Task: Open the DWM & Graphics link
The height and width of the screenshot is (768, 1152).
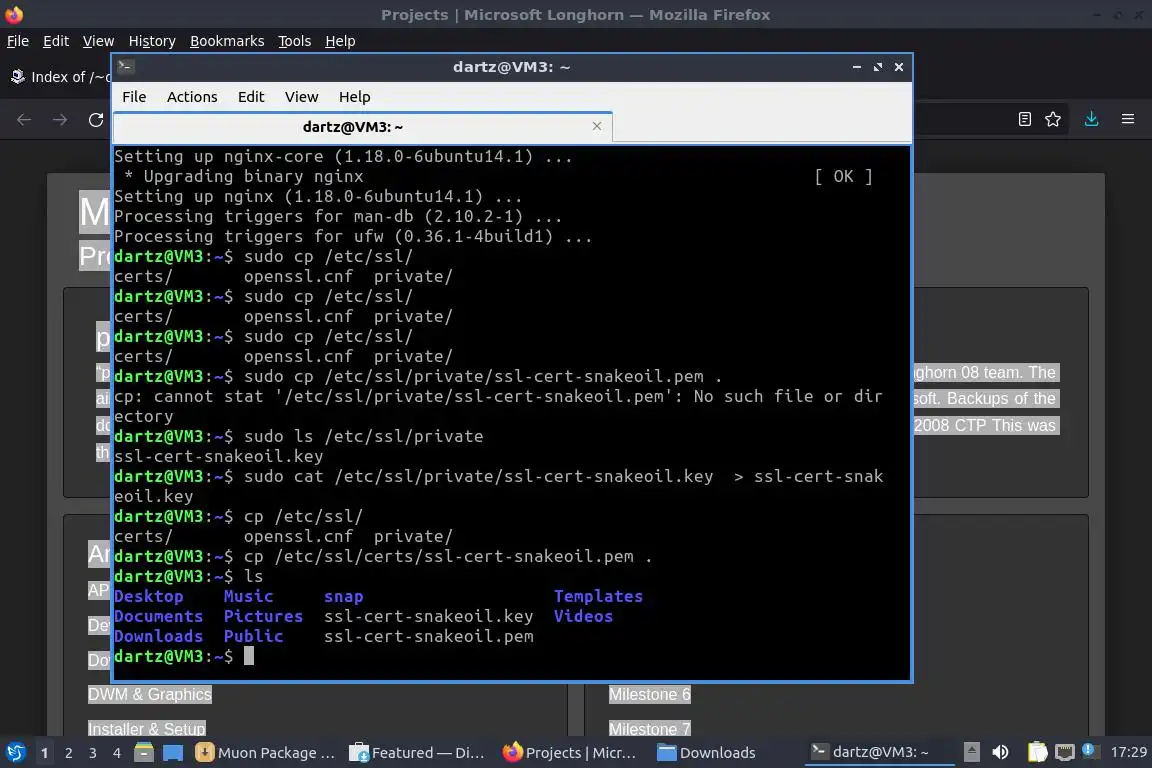Action: pyautogui.click(x=150, y=695)
